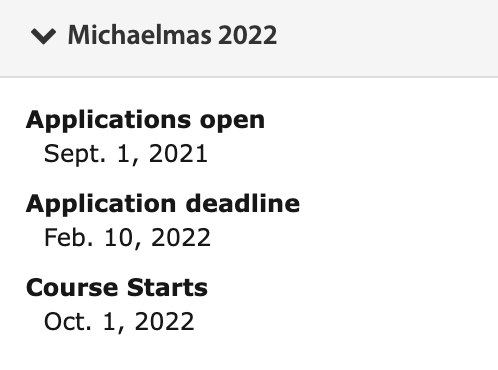Click the word Michaelmas in header
This screenshot has height=370, width=498.
(x=140, y=35)
